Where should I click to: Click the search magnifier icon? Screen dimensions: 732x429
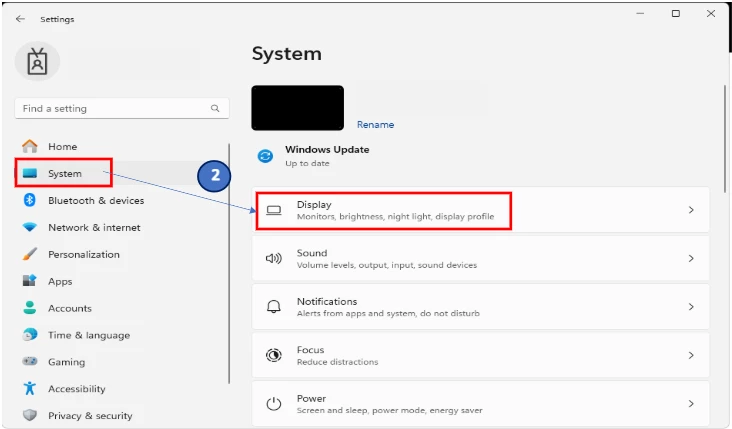tap(215, 108)
